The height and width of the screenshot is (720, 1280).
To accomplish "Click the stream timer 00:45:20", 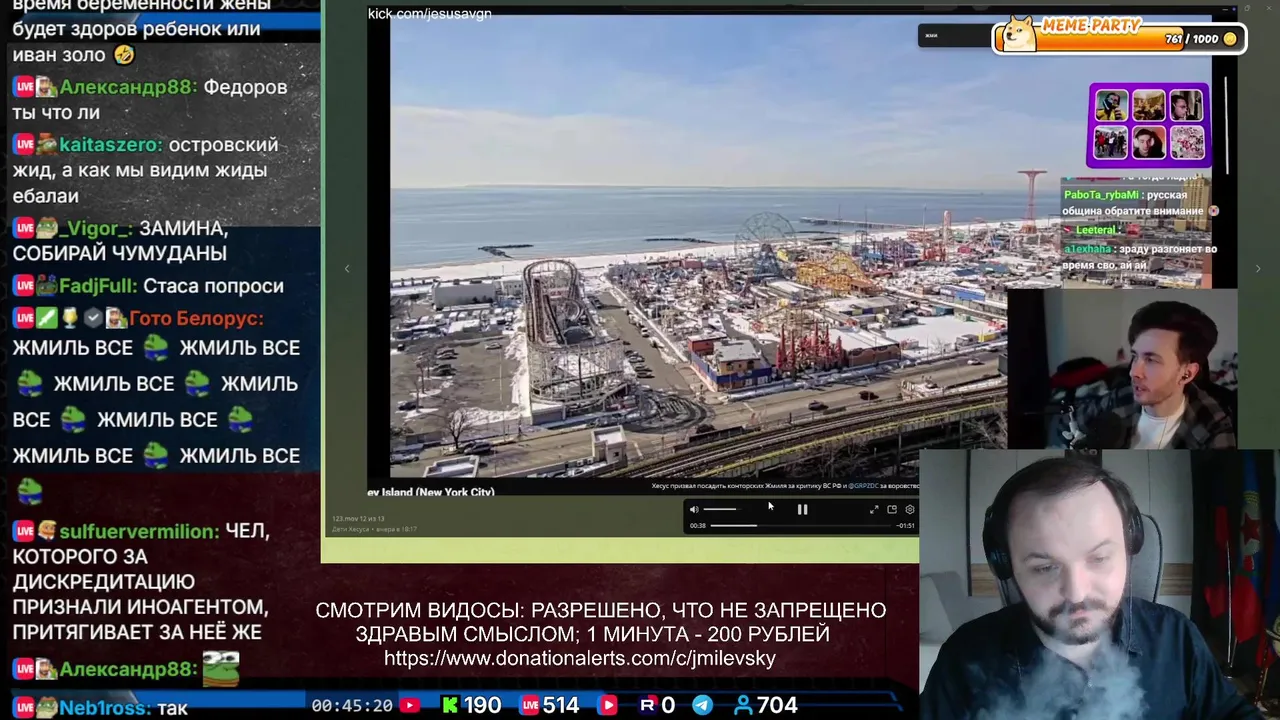I will click(x=352, y=705).
